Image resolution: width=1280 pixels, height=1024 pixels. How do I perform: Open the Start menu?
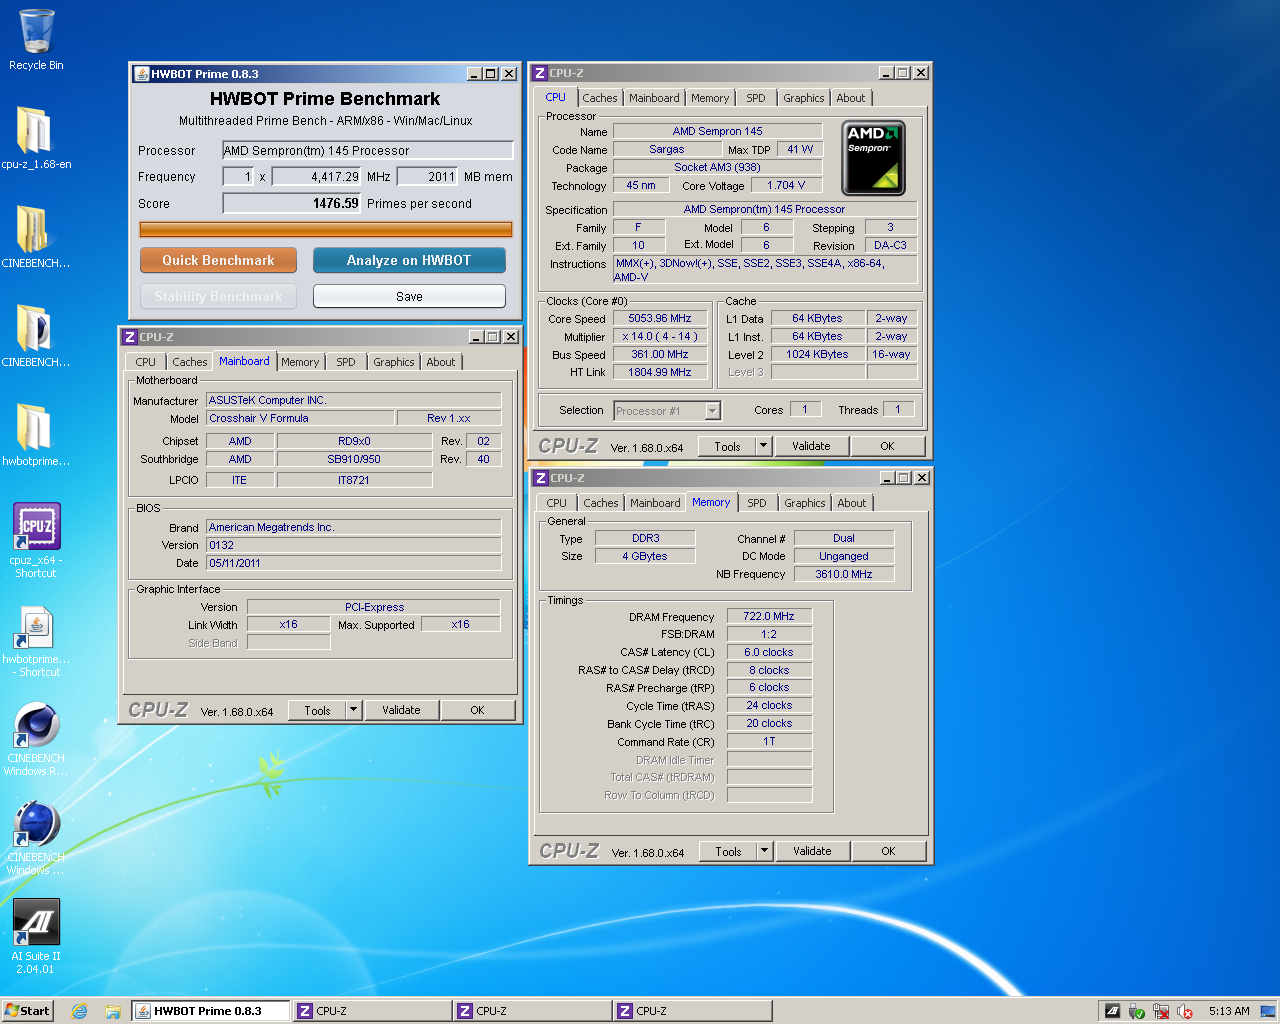(27, 1011)
